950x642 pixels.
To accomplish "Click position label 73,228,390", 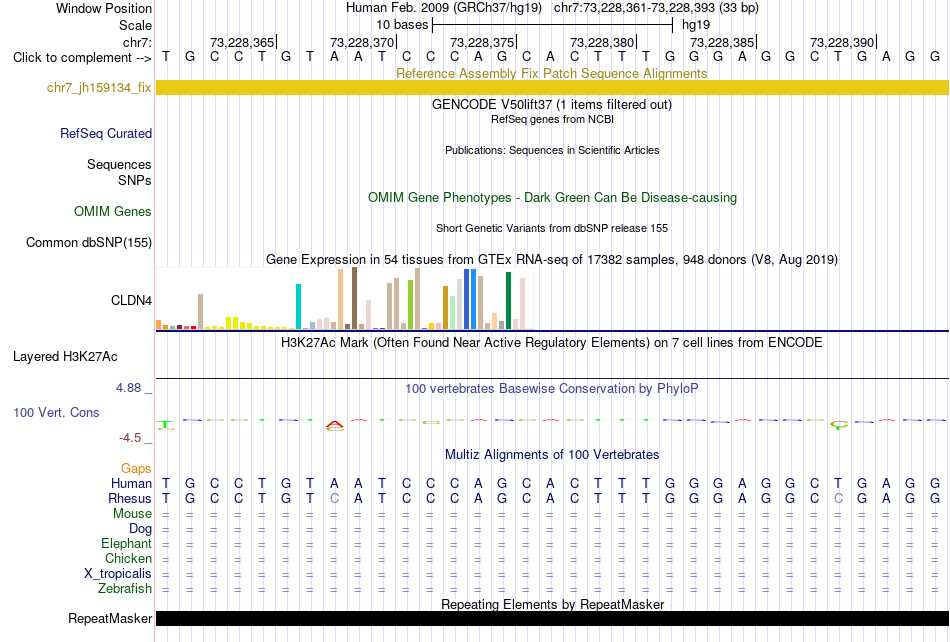I will 842,42.
